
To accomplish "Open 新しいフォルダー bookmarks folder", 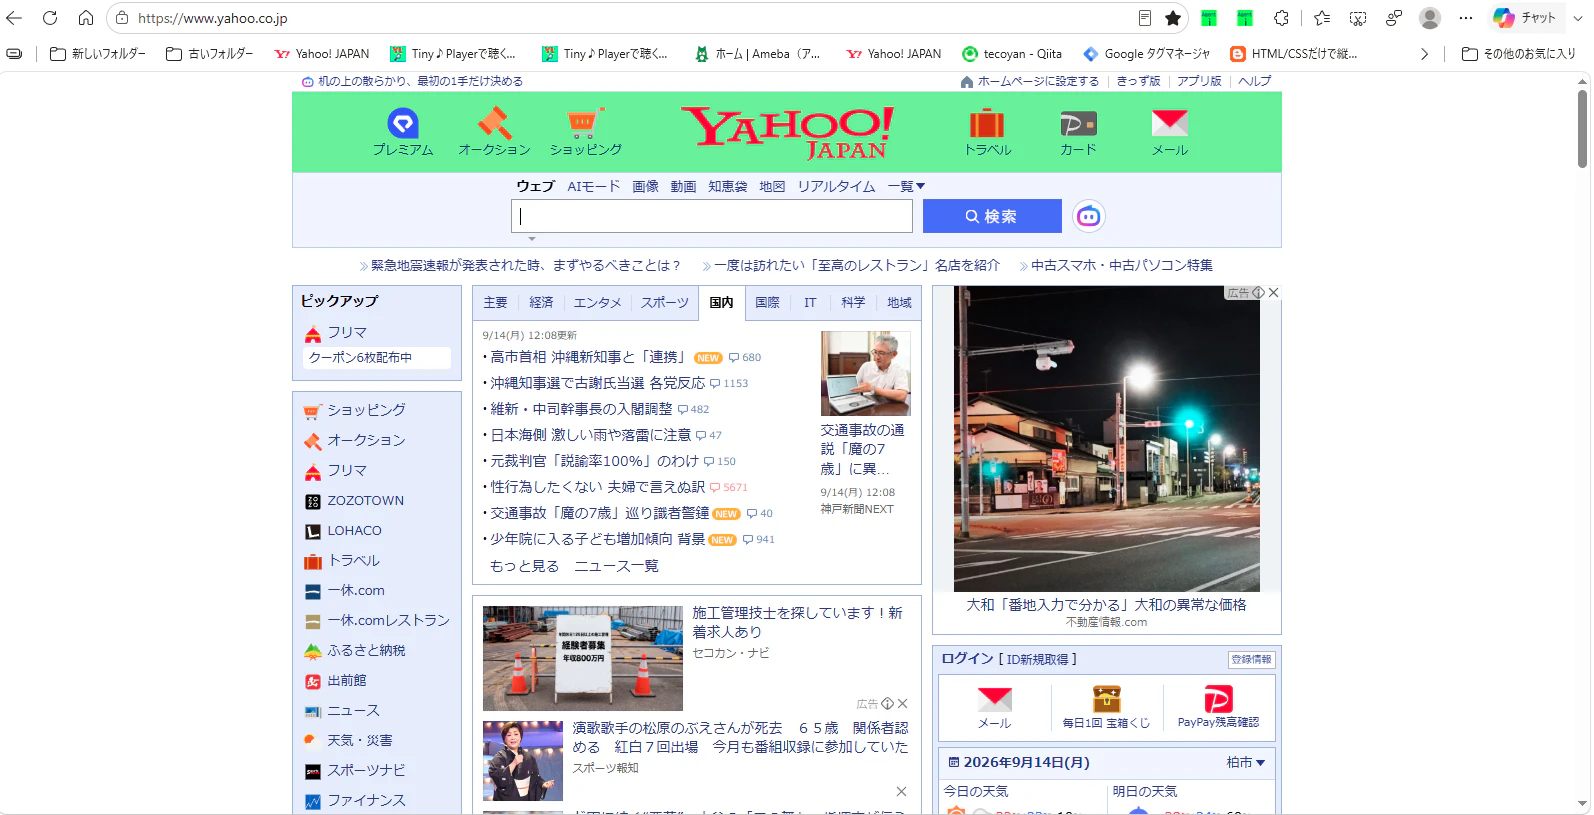I will coord(98,54).
